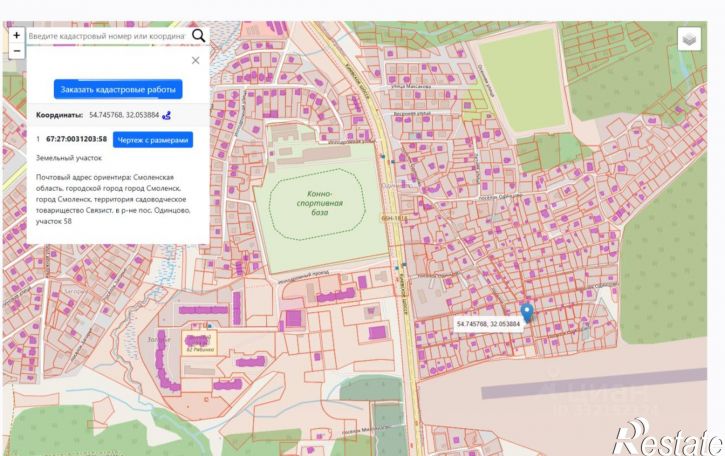Select cadastral number 67:27:0031203:58
Screen dimensions: 725x456
[76, 139]
